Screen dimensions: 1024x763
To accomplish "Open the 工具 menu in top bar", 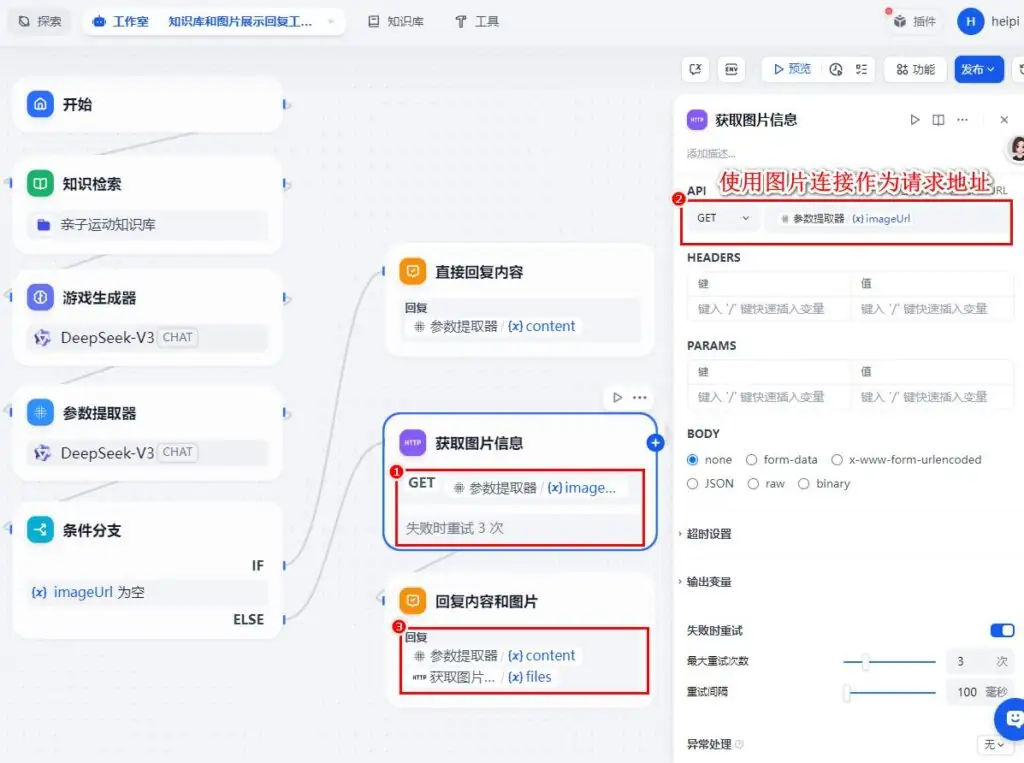I will (x=477, y=20).
